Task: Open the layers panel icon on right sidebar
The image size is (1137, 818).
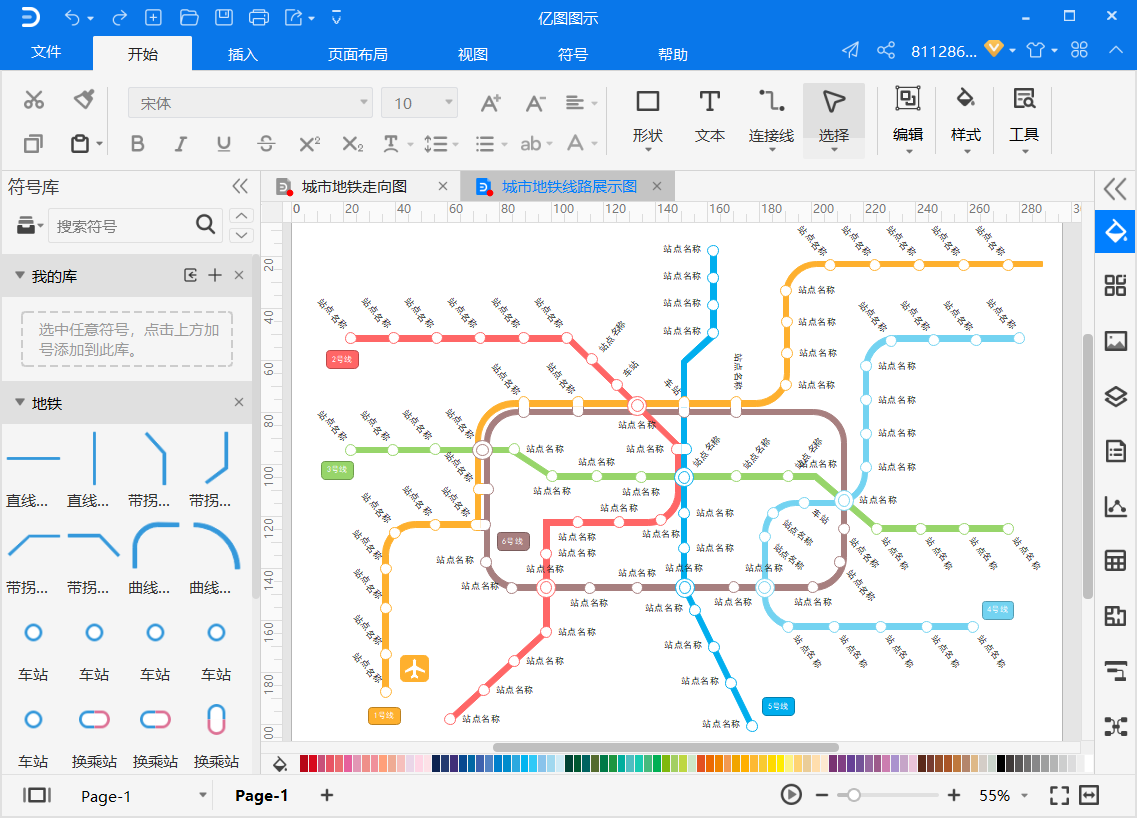Action: click(x=1115, y=396)
